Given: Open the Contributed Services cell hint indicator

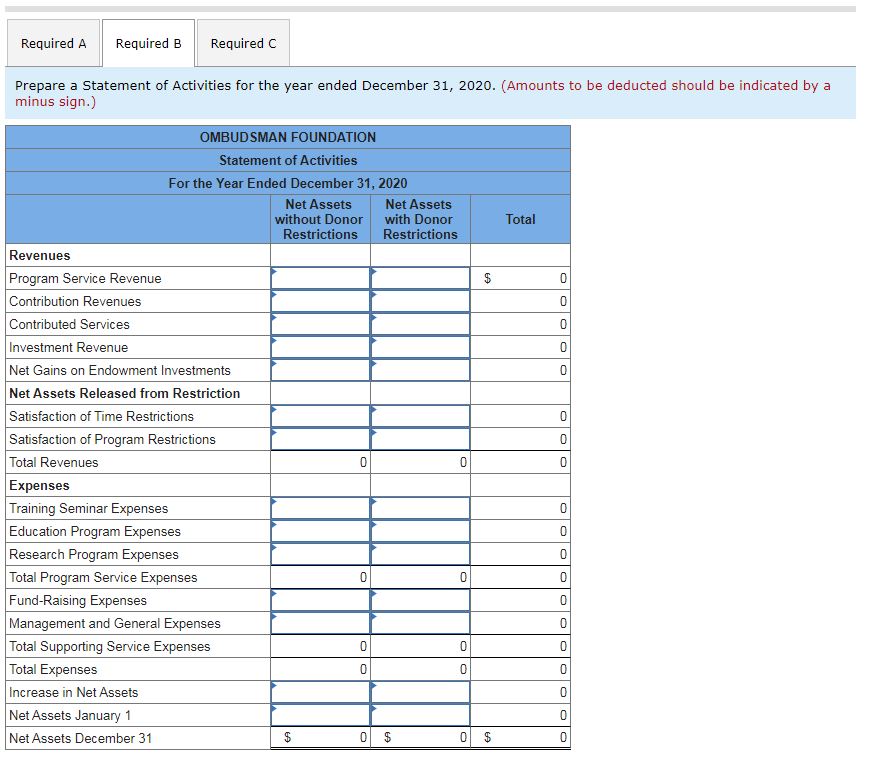Looking at the screenshot, I should coord(273,318).
